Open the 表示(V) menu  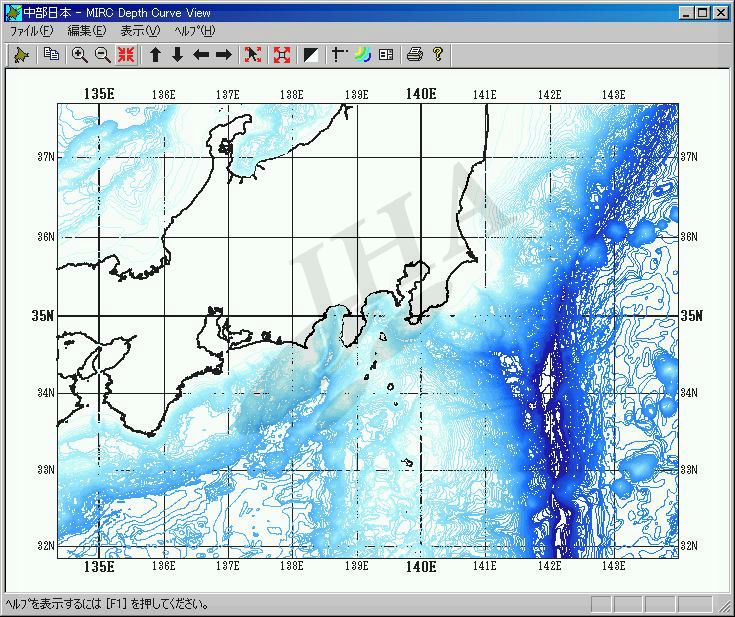[140, 31]
